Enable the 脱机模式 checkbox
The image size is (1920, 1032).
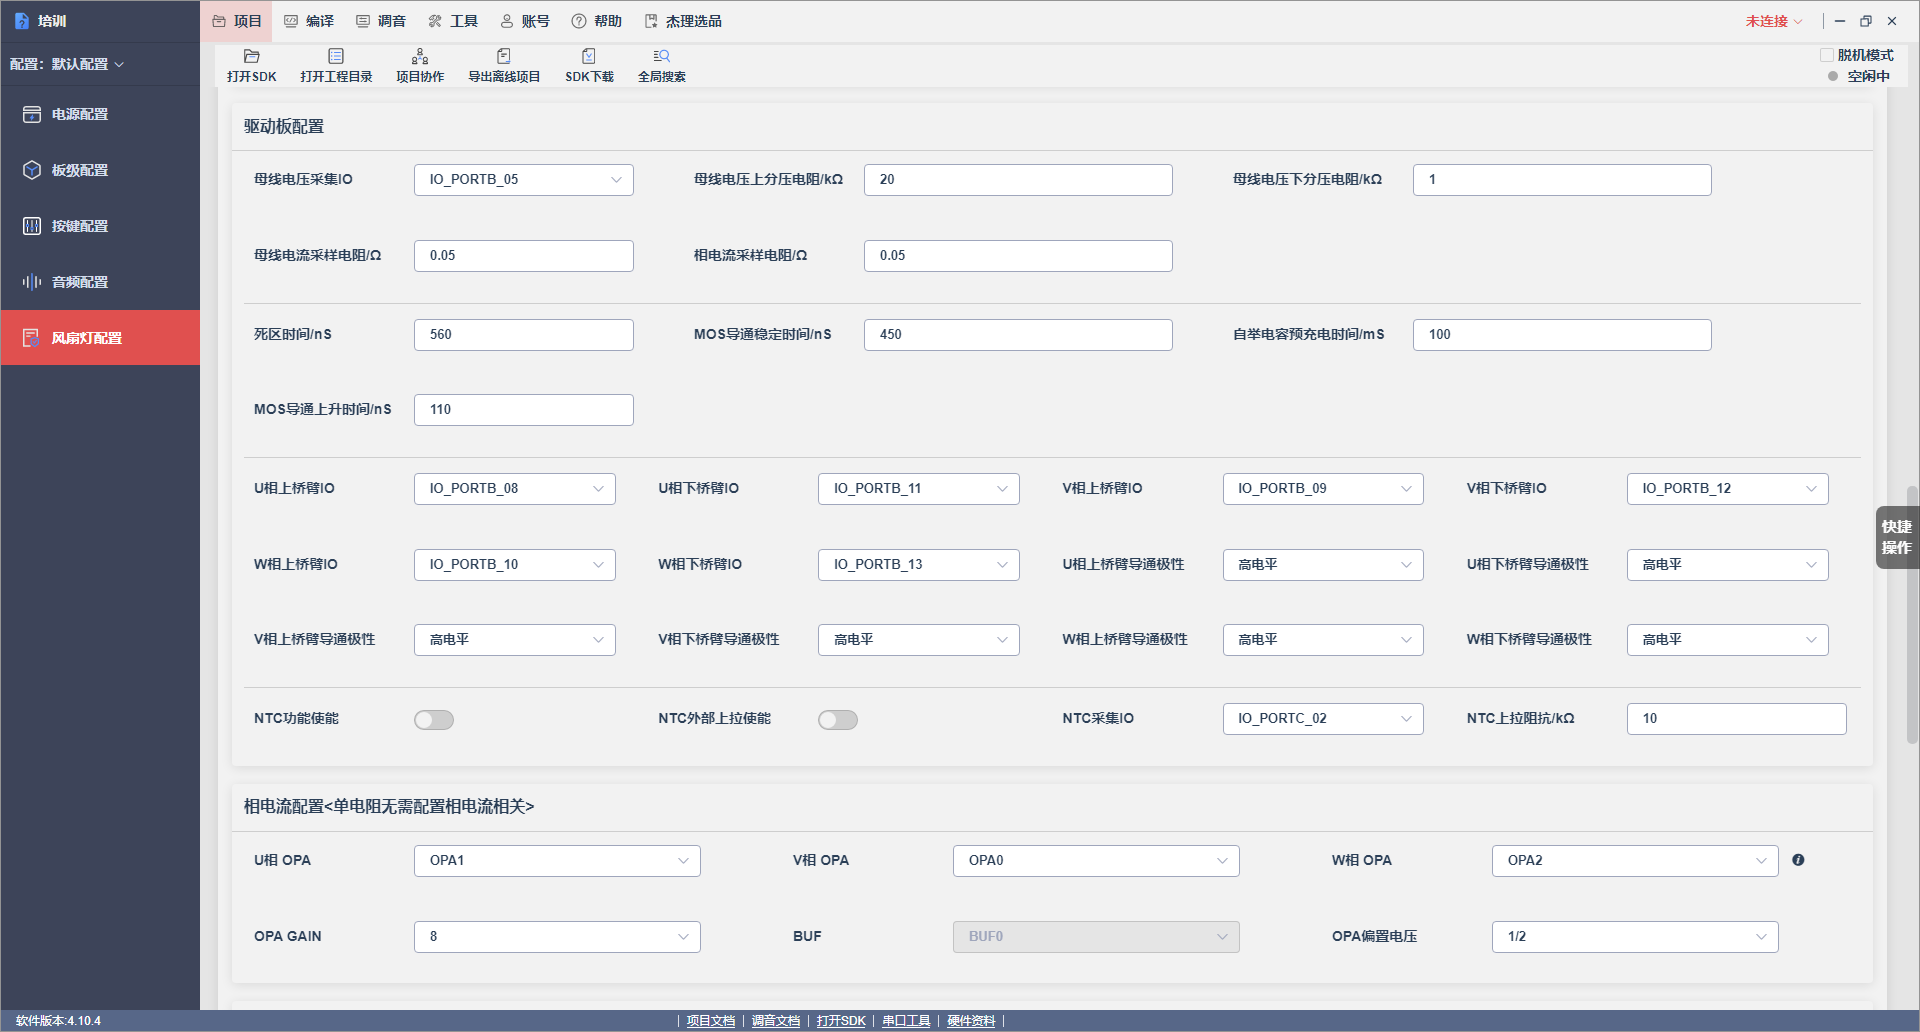click(1827, 55)
